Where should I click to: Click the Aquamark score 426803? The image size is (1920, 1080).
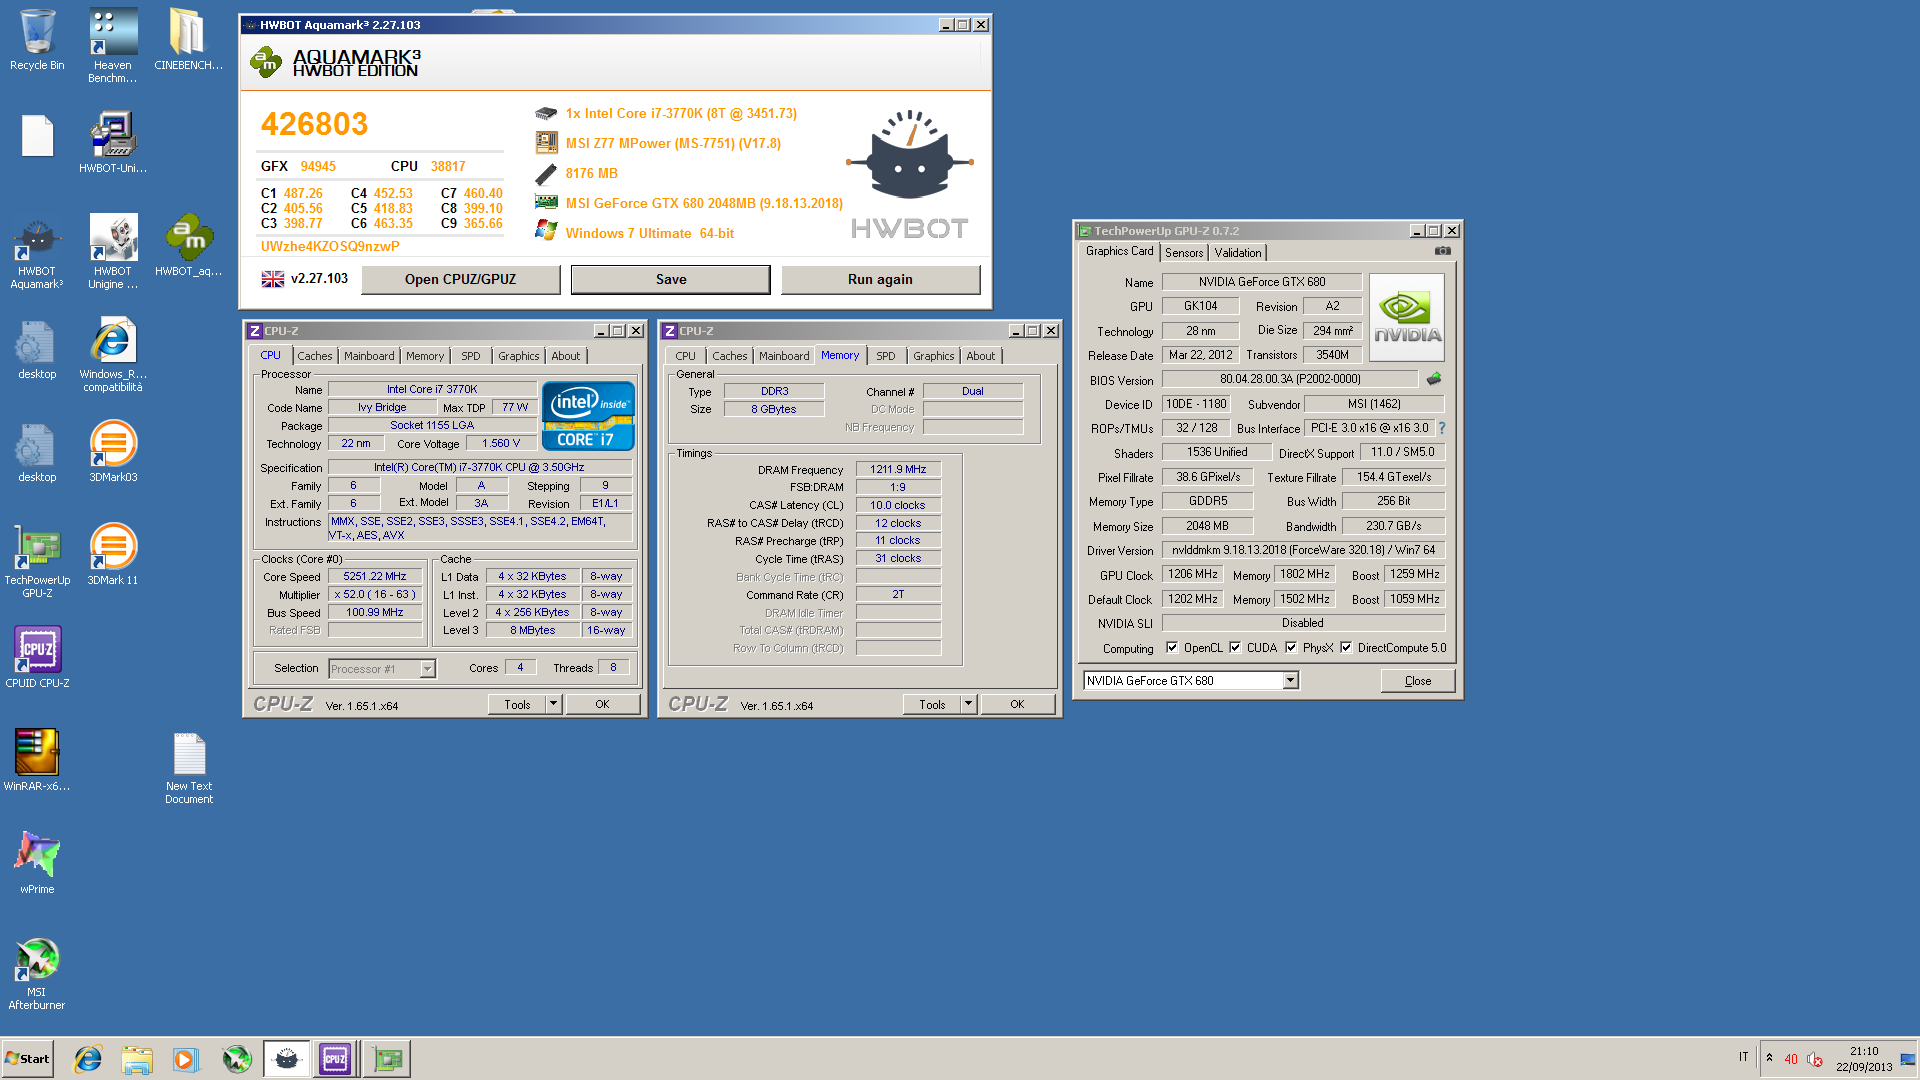314,124
